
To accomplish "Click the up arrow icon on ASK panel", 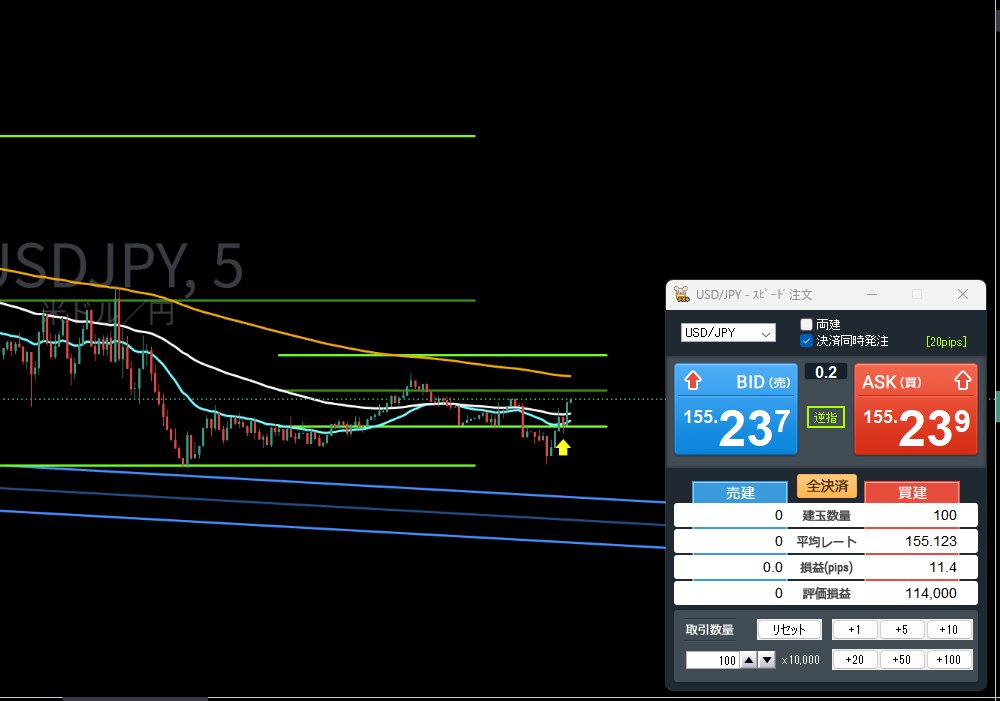I will [x=962, y=381].
